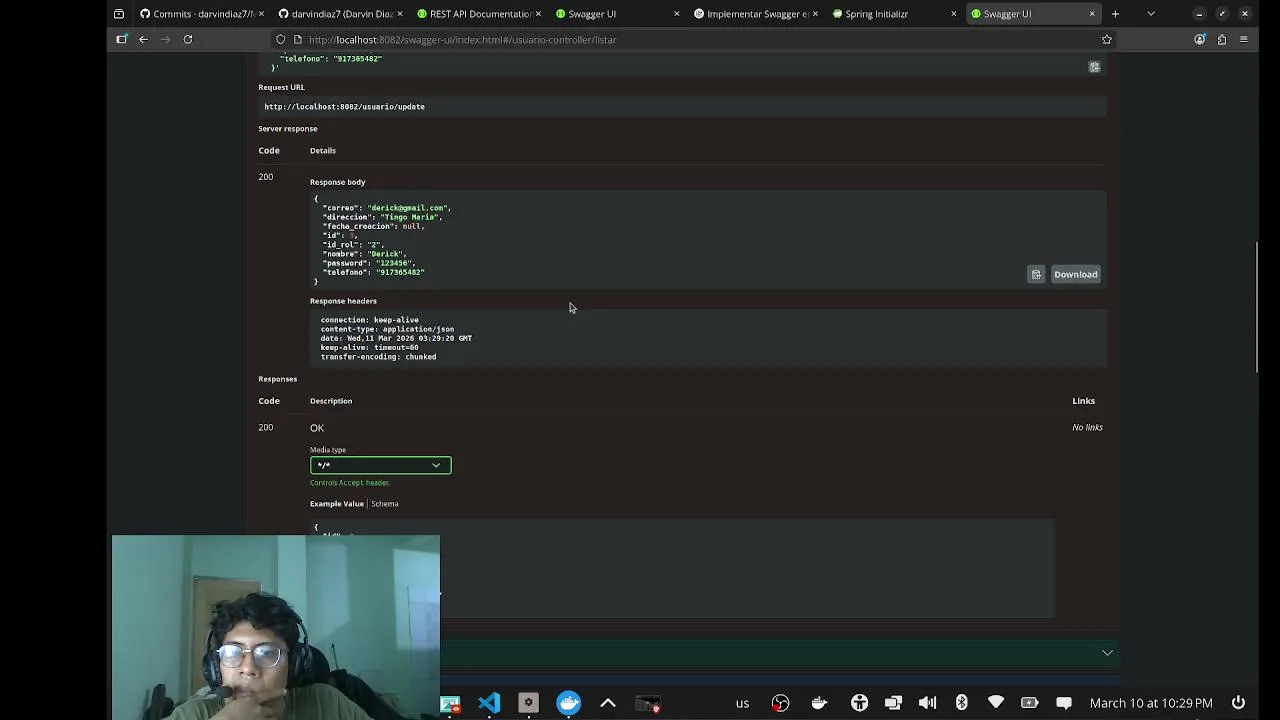The height and width of the screenshot is (720, 1280).
Task: Click the 'Response body' label
Action: tap(337, 182)
